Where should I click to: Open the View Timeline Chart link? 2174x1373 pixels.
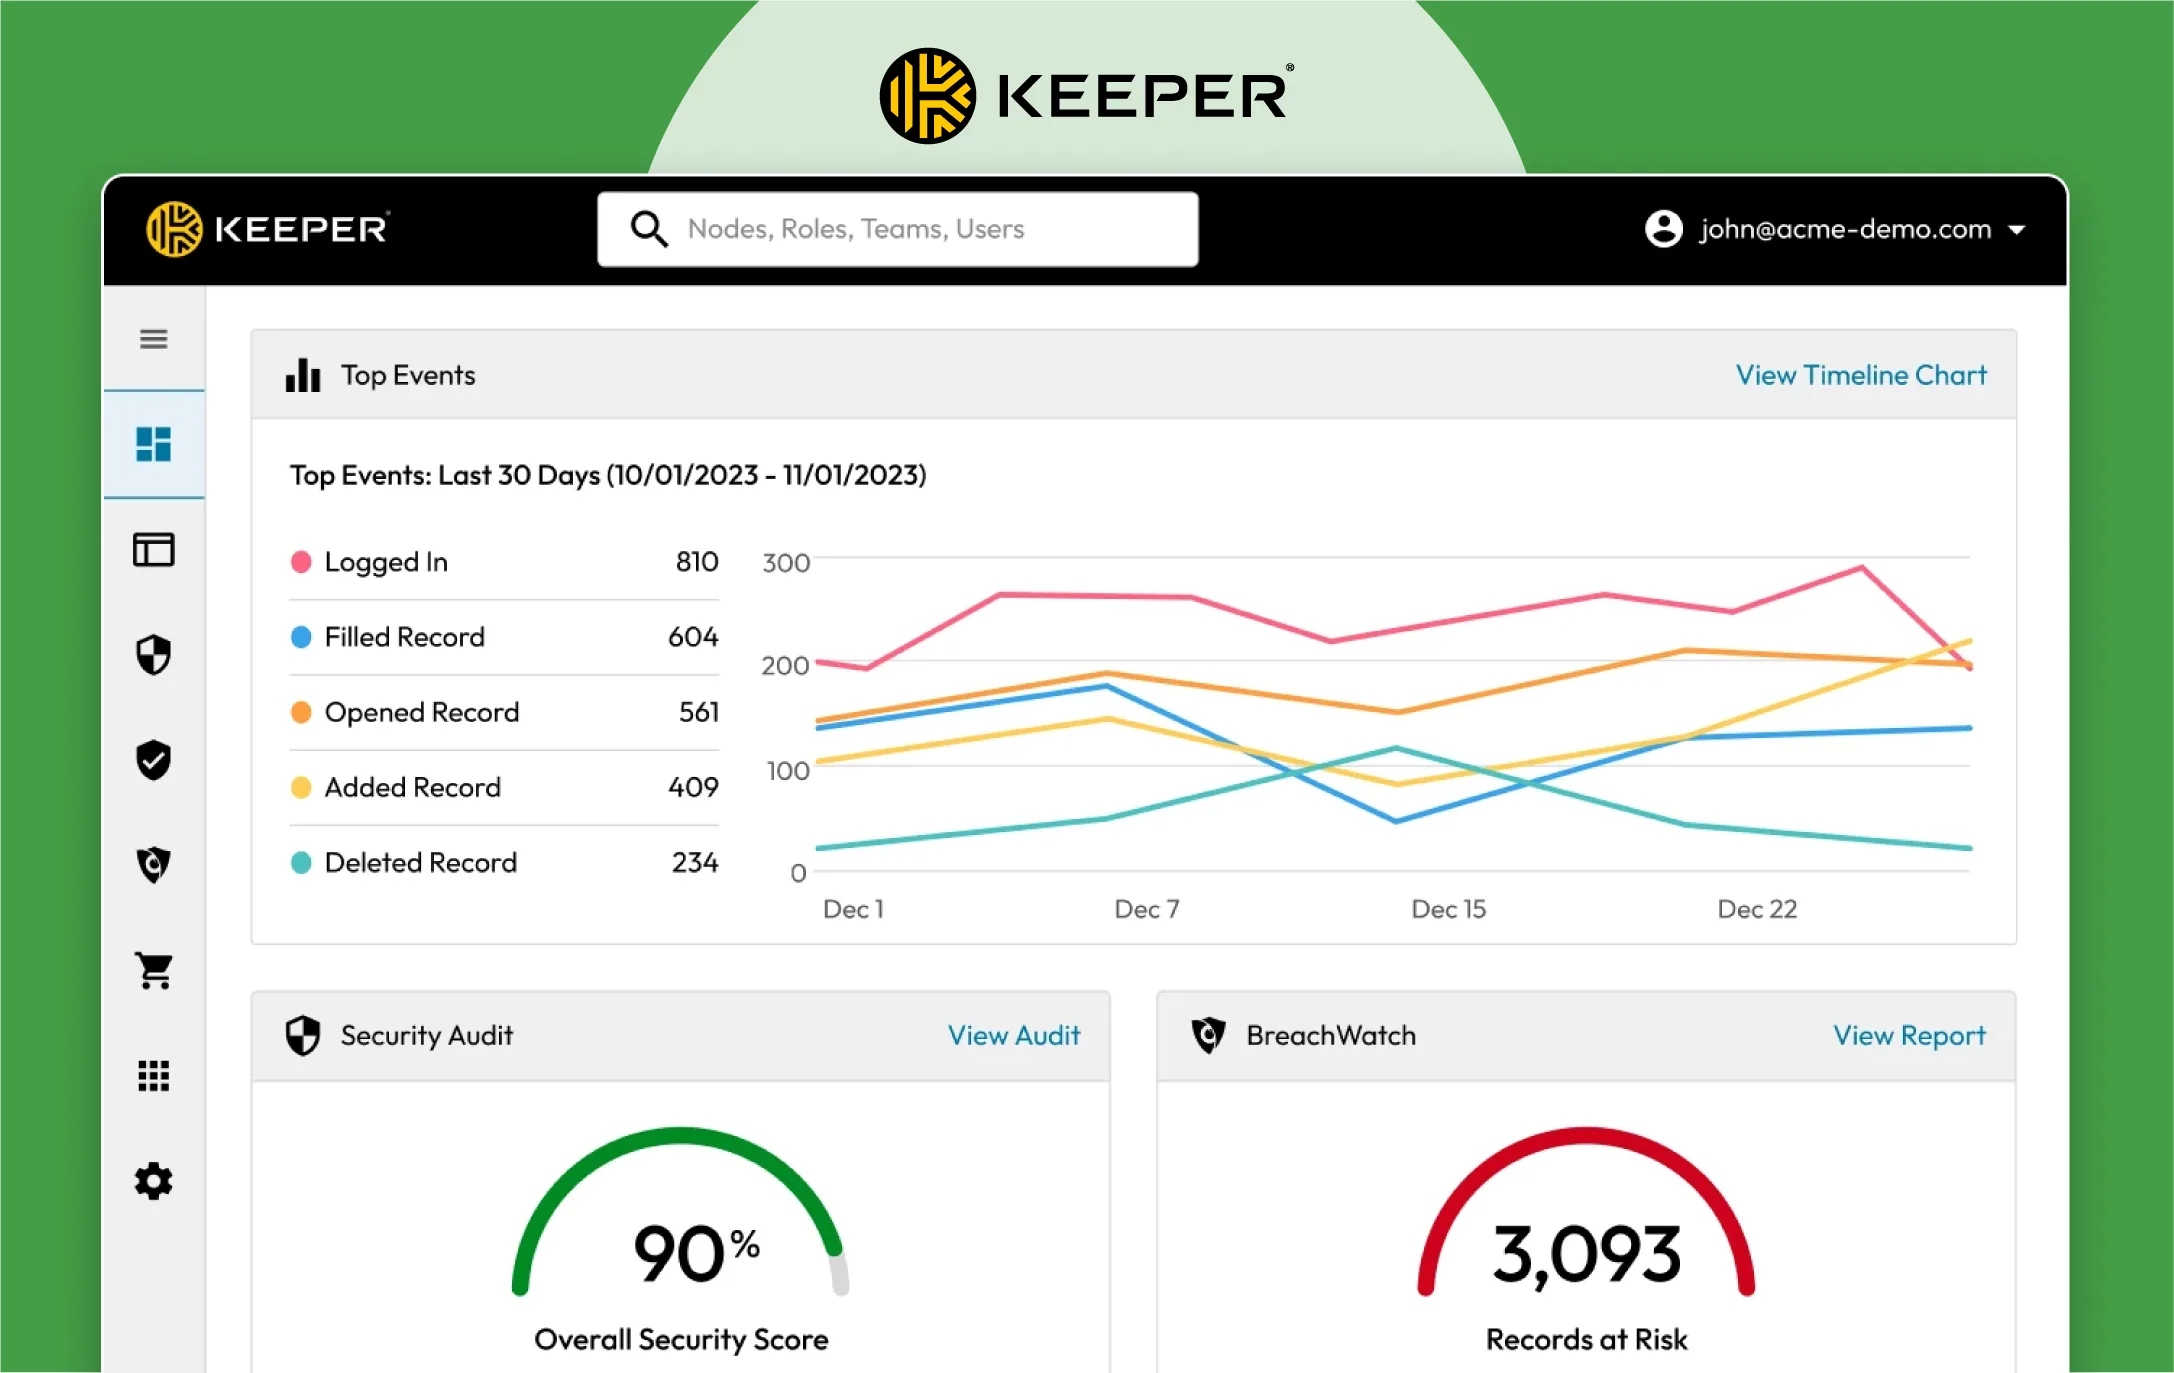point(1861,375)
